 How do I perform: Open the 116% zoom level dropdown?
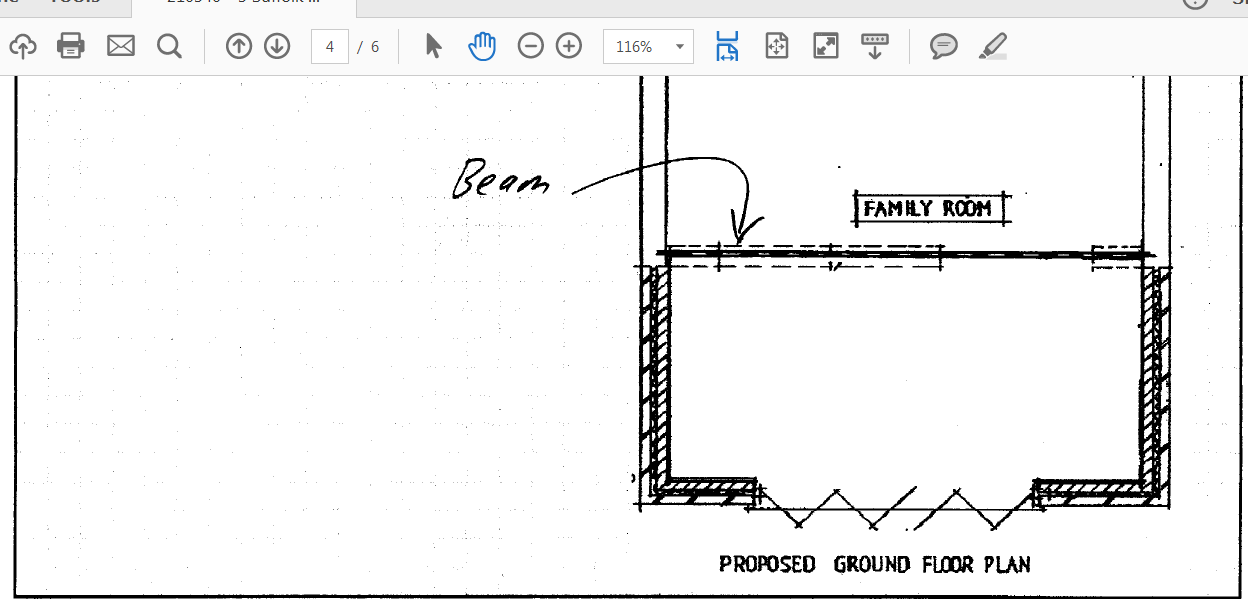[680, 47]
